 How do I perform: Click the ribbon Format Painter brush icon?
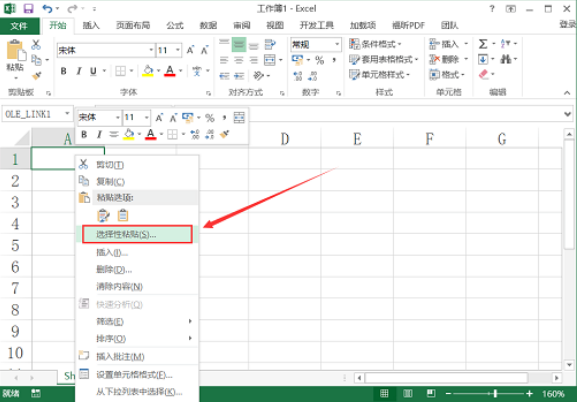pyautogui.click(x=36, y=75)
